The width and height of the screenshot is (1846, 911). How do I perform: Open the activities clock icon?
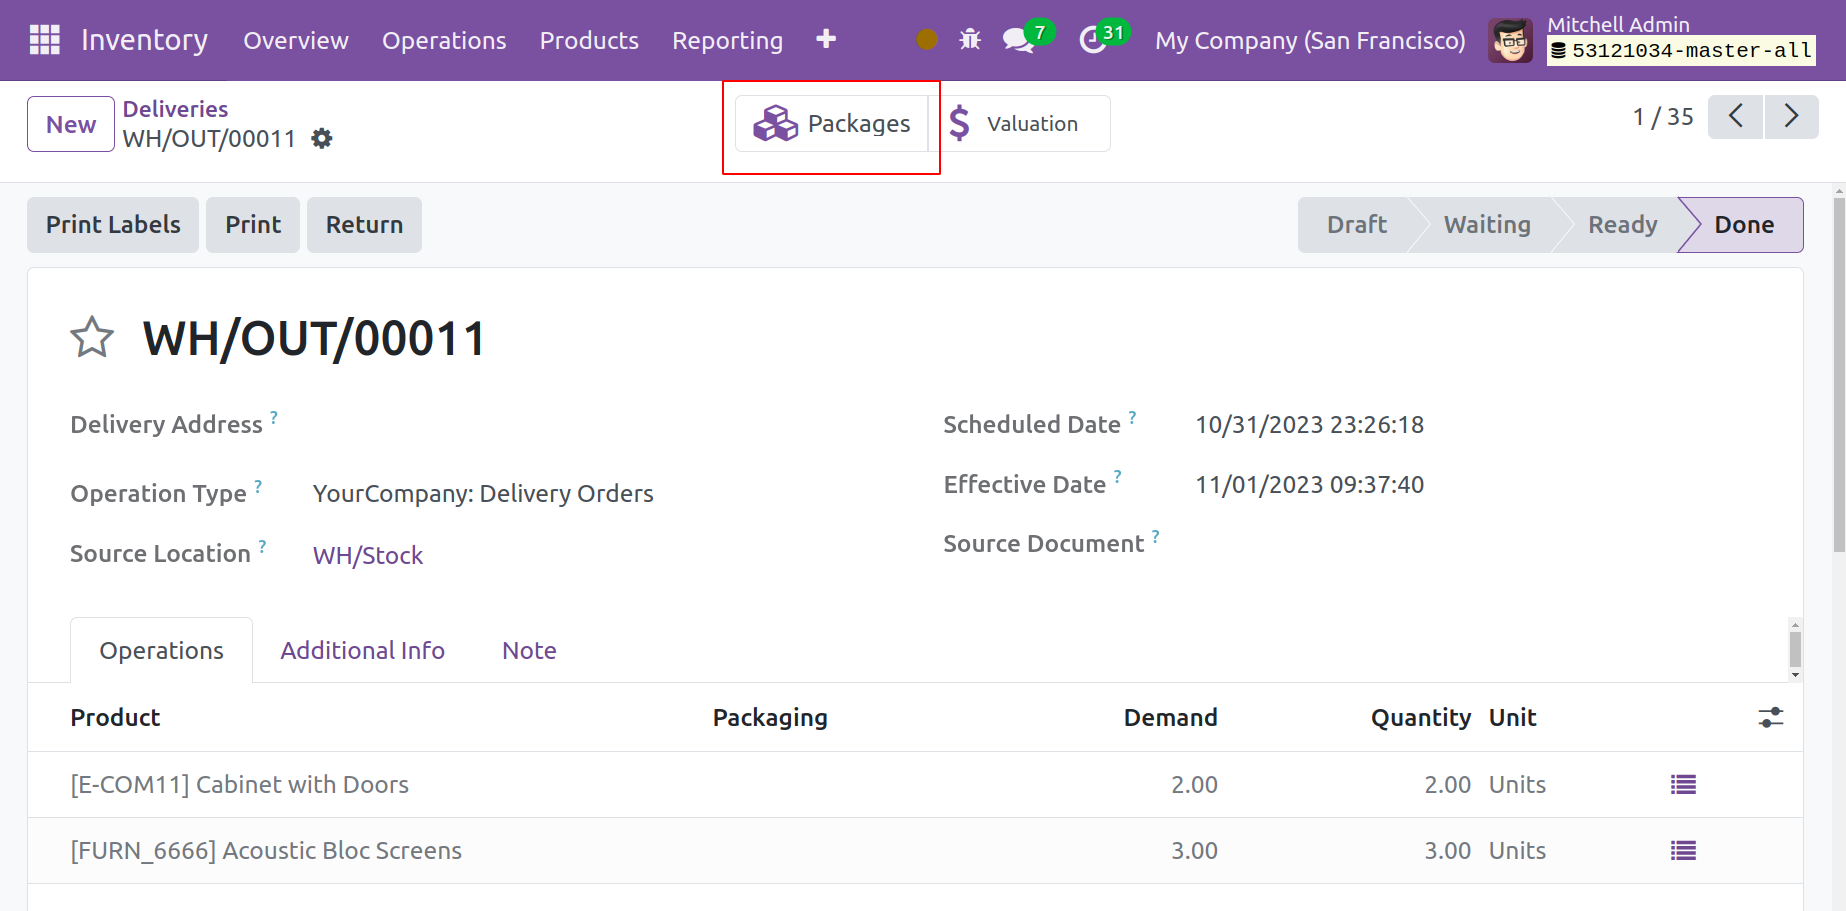click(1093, 40)
